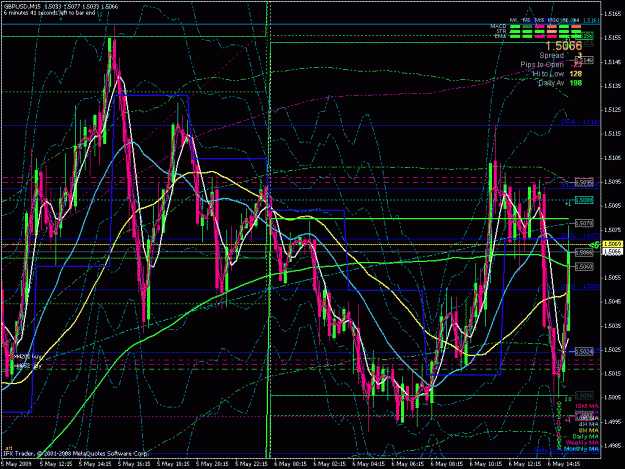Click the 1.5005 price axis label
The width and height of the screenshot is (625, 469).
click(x=613, y=398)
